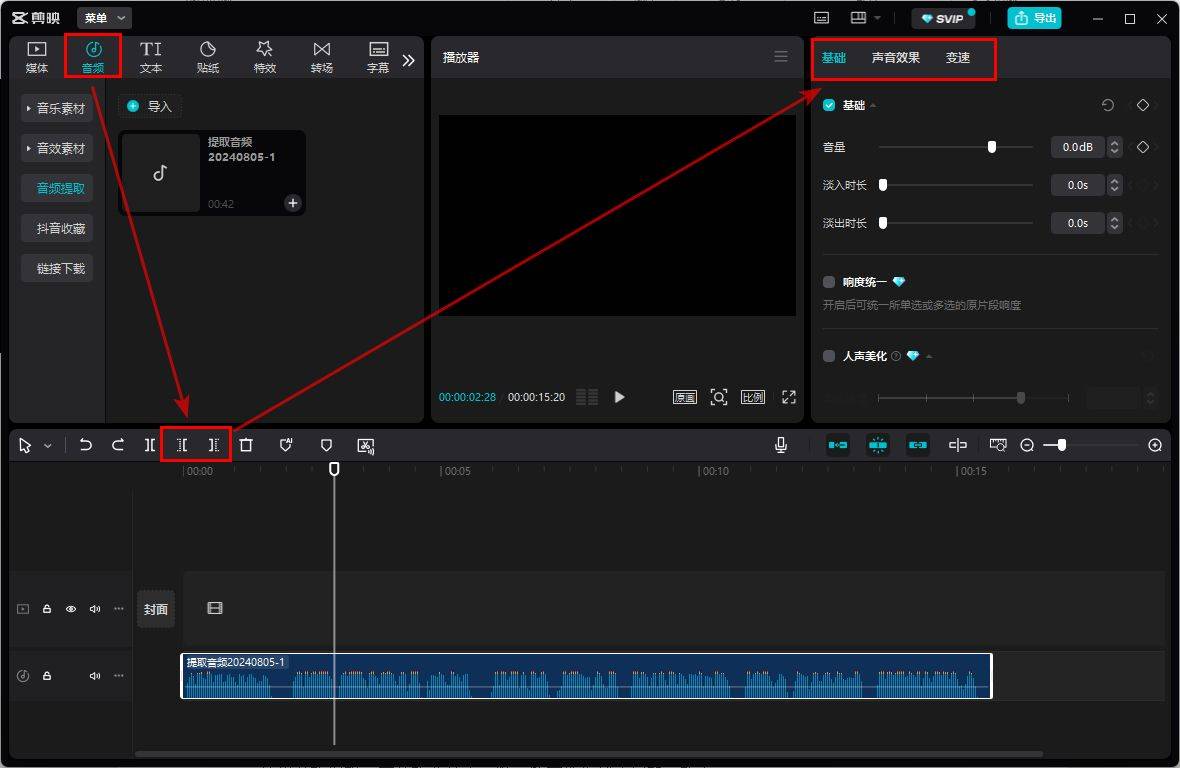
Task: Switch to 基础 properties tab
Action: point(834,58)
